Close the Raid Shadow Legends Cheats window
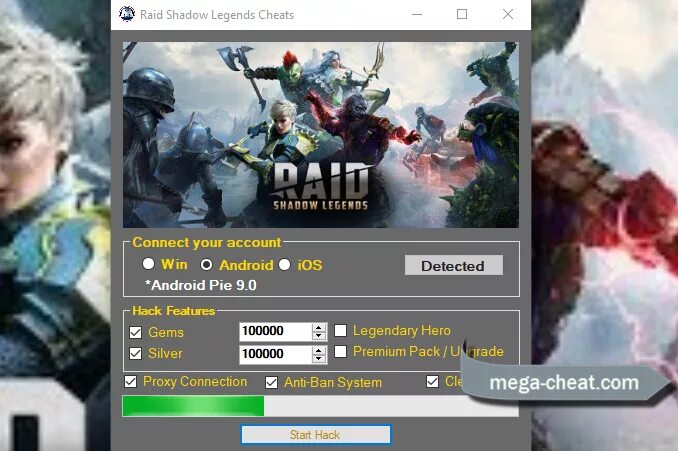 click(508, 14)
